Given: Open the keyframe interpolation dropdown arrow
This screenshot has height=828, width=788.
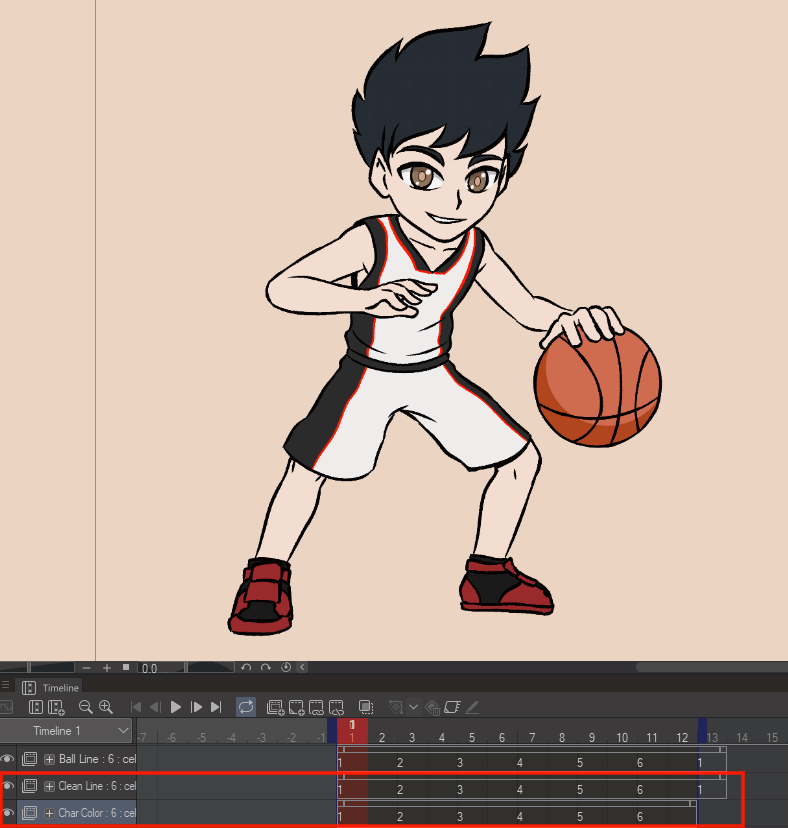Looking at the screenshot, I should coord(414,707).
